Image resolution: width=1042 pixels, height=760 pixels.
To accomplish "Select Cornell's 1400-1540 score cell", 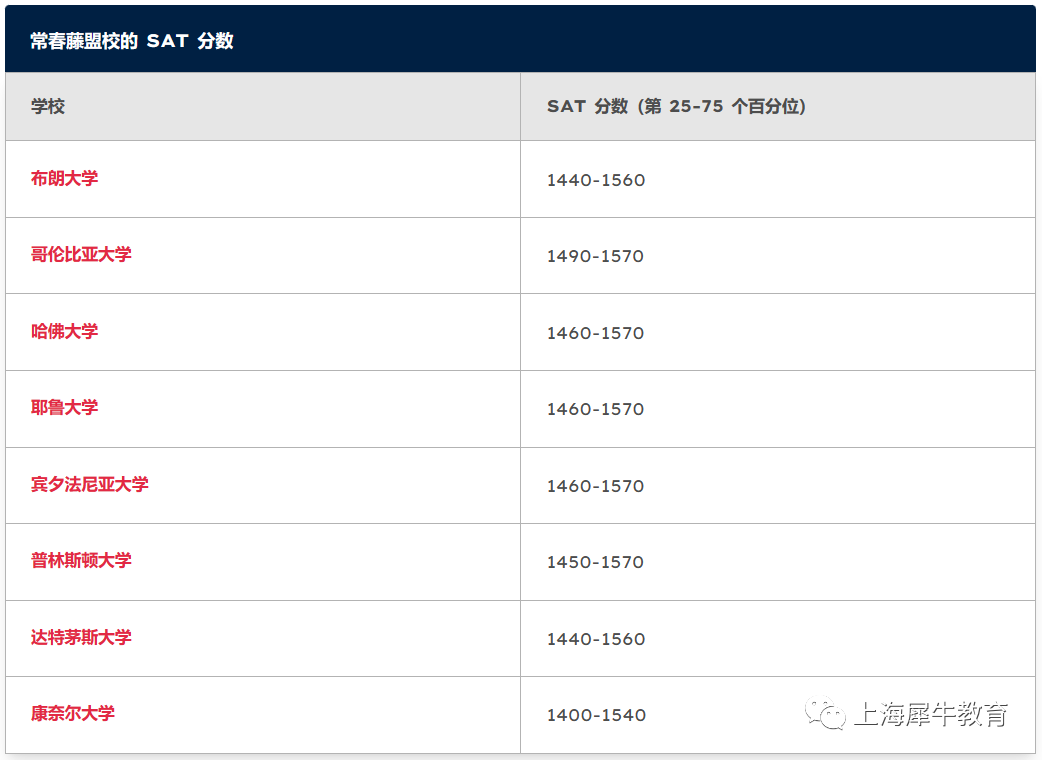I will tap(778, 715).
